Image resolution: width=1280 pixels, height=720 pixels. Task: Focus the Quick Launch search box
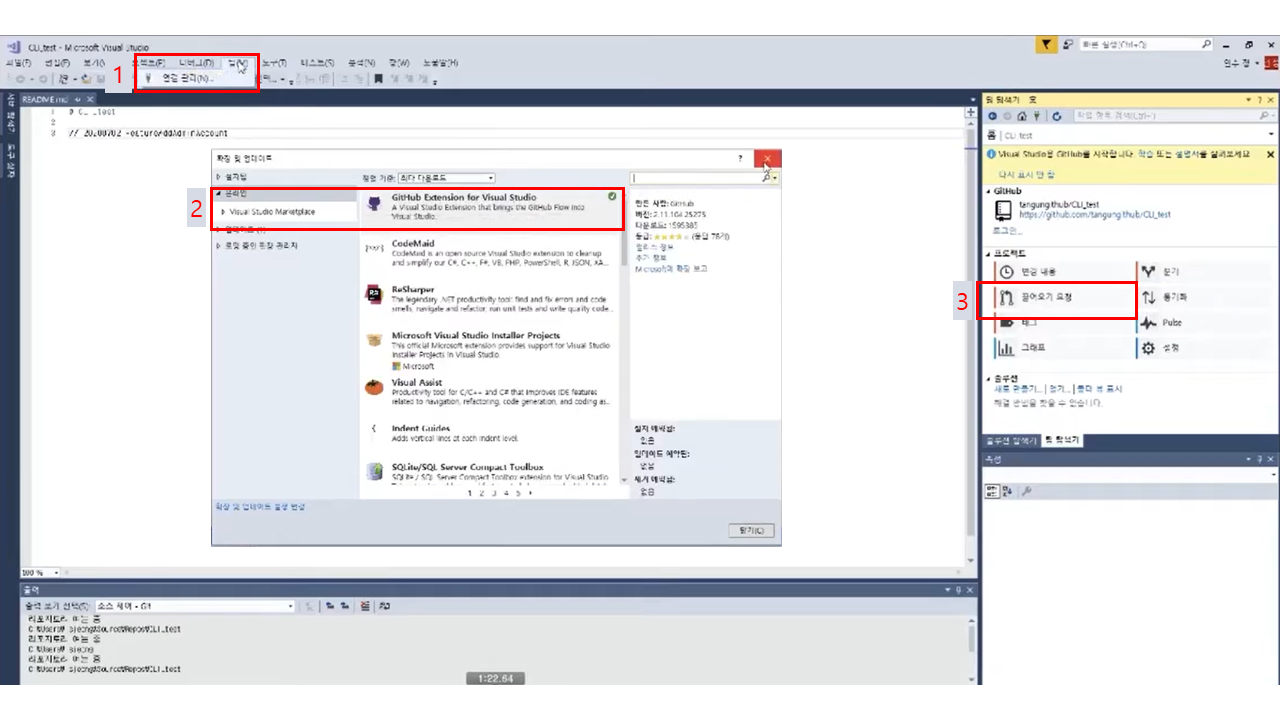(1147, 45)
